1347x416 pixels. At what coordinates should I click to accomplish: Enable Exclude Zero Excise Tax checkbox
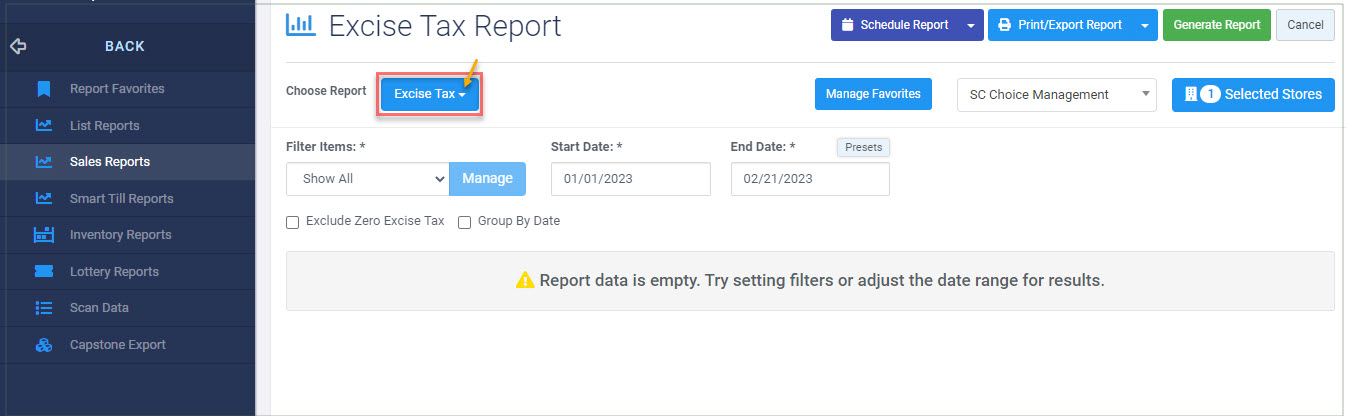pyautogui.click(x=293, y=222)
